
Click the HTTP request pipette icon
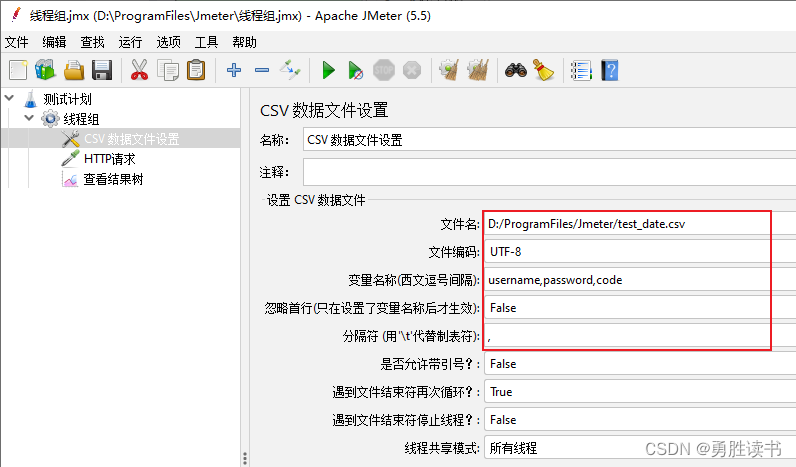(x=70, y=158)
